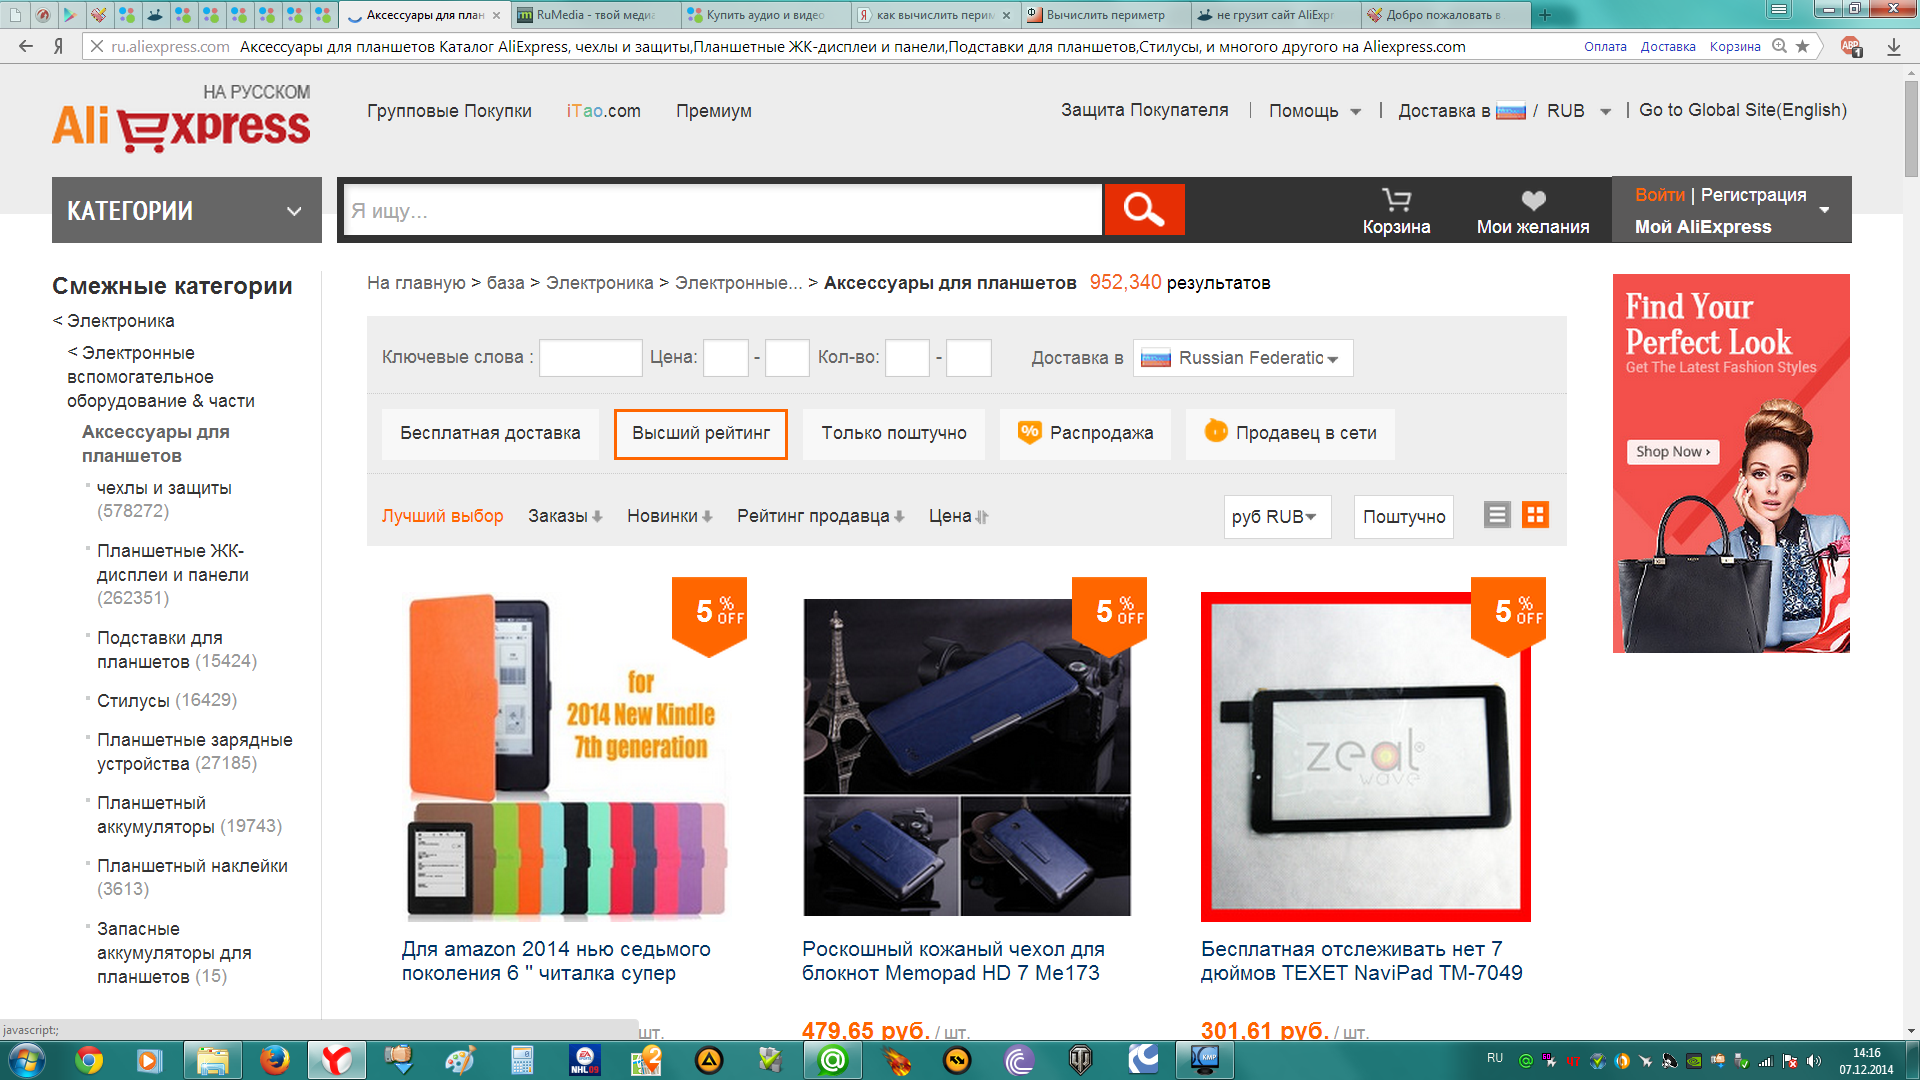Viewport: 1920px width, 1080px height.
Task: Toggle the Высший рейтинг filter
Action: tap(700, 433)
